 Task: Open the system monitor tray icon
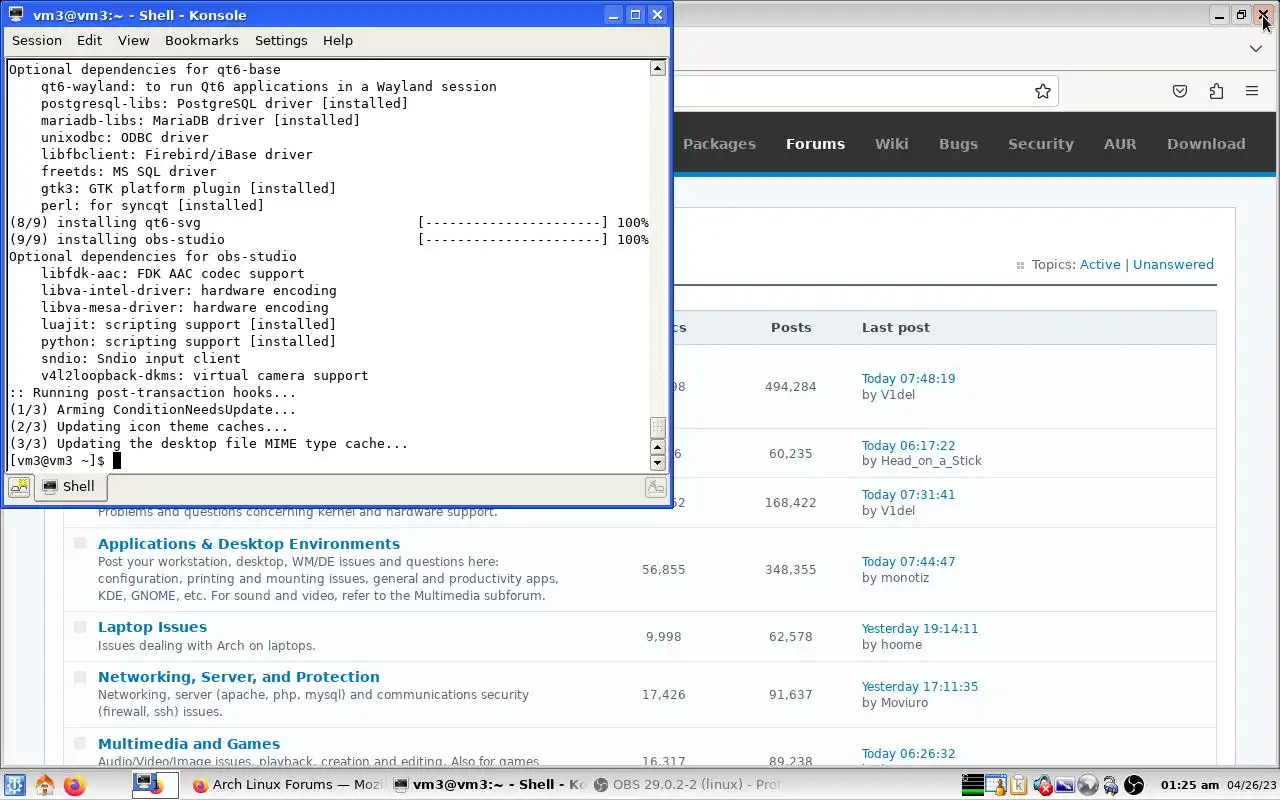[x=973, y=785]
